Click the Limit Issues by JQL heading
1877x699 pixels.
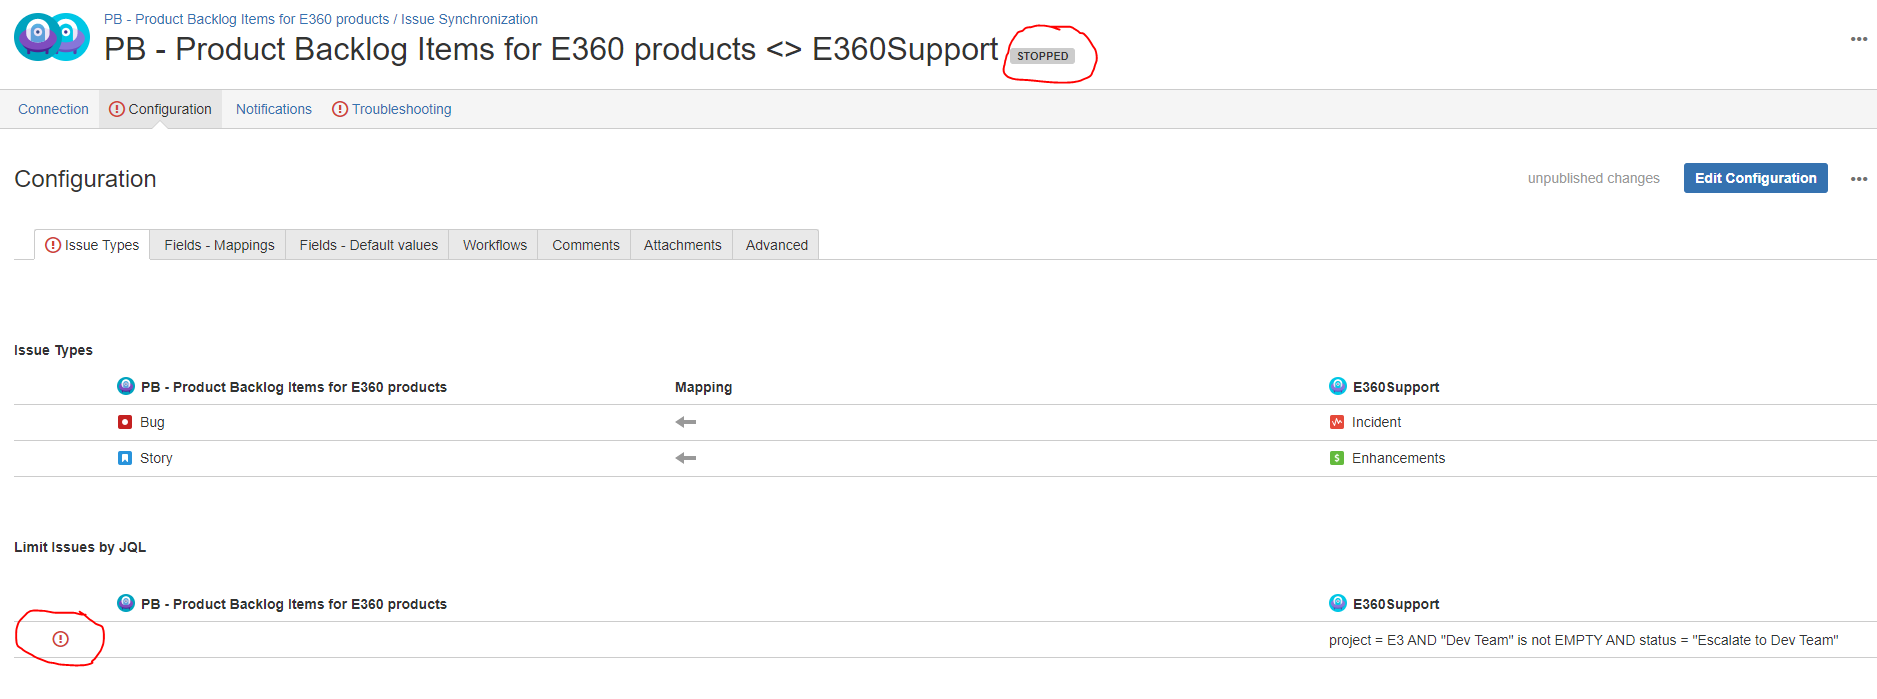coord(80,547)
